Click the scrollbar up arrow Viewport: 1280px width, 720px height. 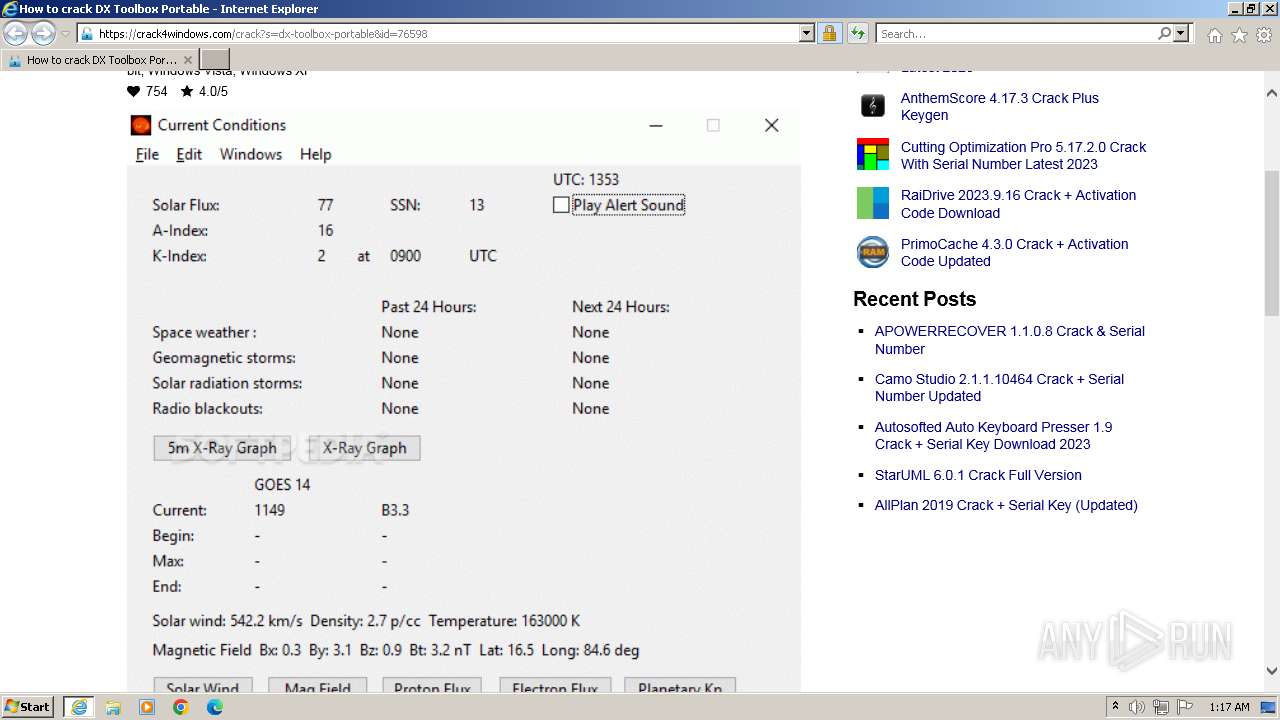click(x=1272, y=94)
